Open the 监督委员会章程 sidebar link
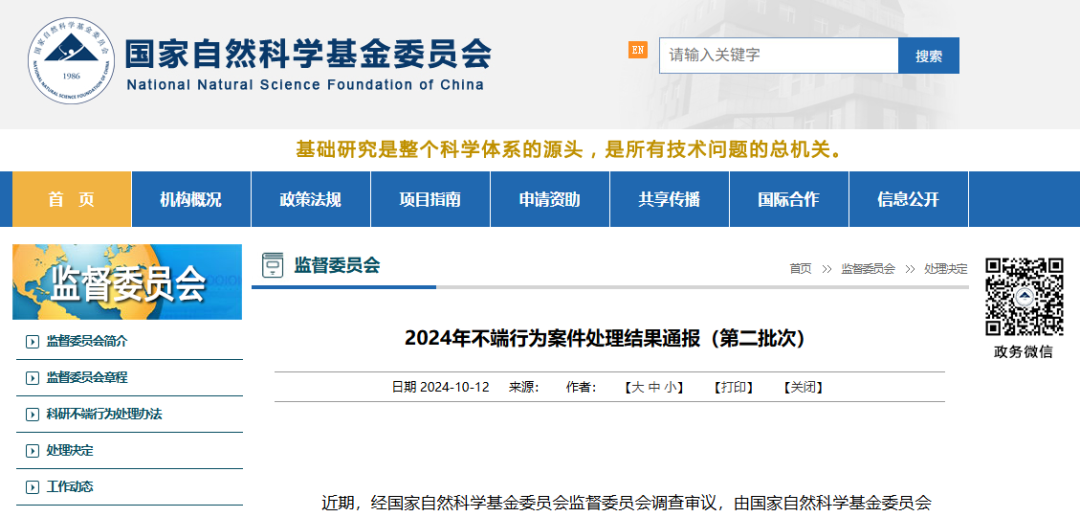The width and height of the screenshot is (1080, 517). coord(87,377)
